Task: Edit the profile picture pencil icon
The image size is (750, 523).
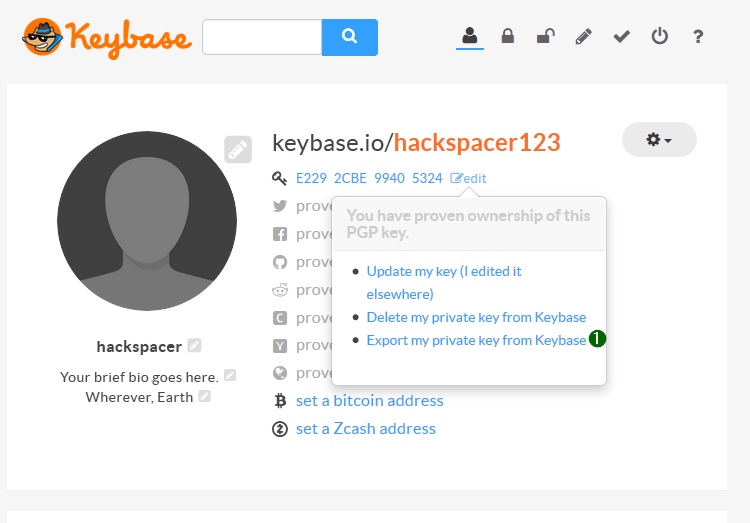Action: point(238,150)
